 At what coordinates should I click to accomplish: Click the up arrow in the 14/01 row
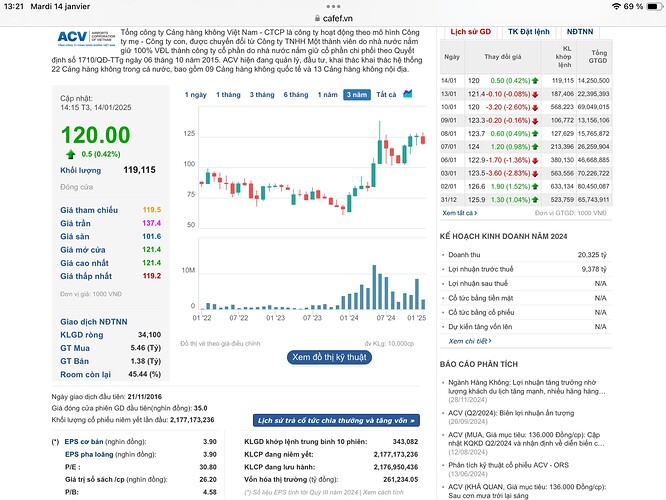pos(535,81)
